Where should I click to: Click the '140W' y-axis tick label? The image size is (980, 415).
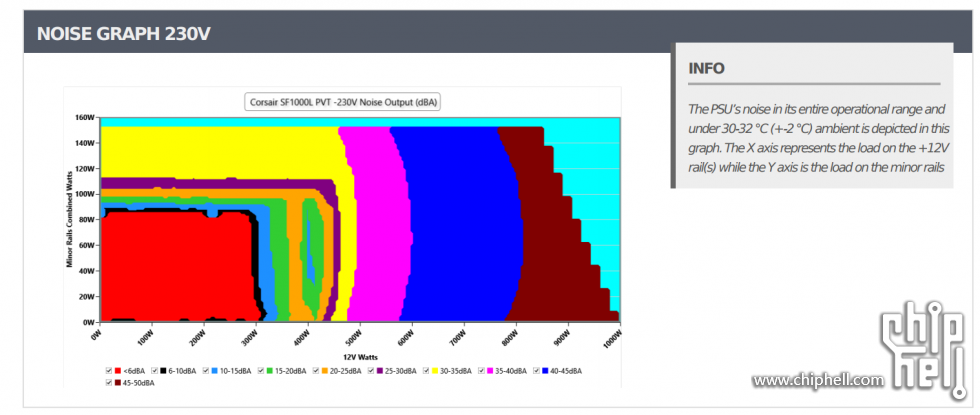point(85,142)
